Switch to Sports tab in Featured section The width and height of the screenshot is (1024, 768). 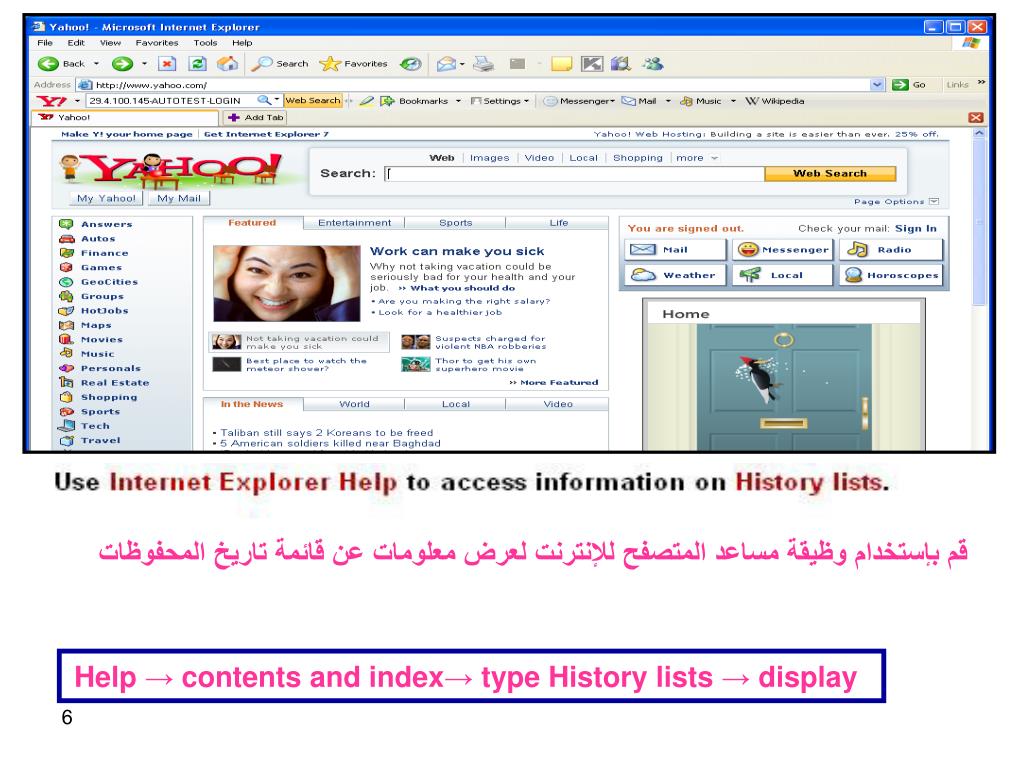click(x=455, y=223)
